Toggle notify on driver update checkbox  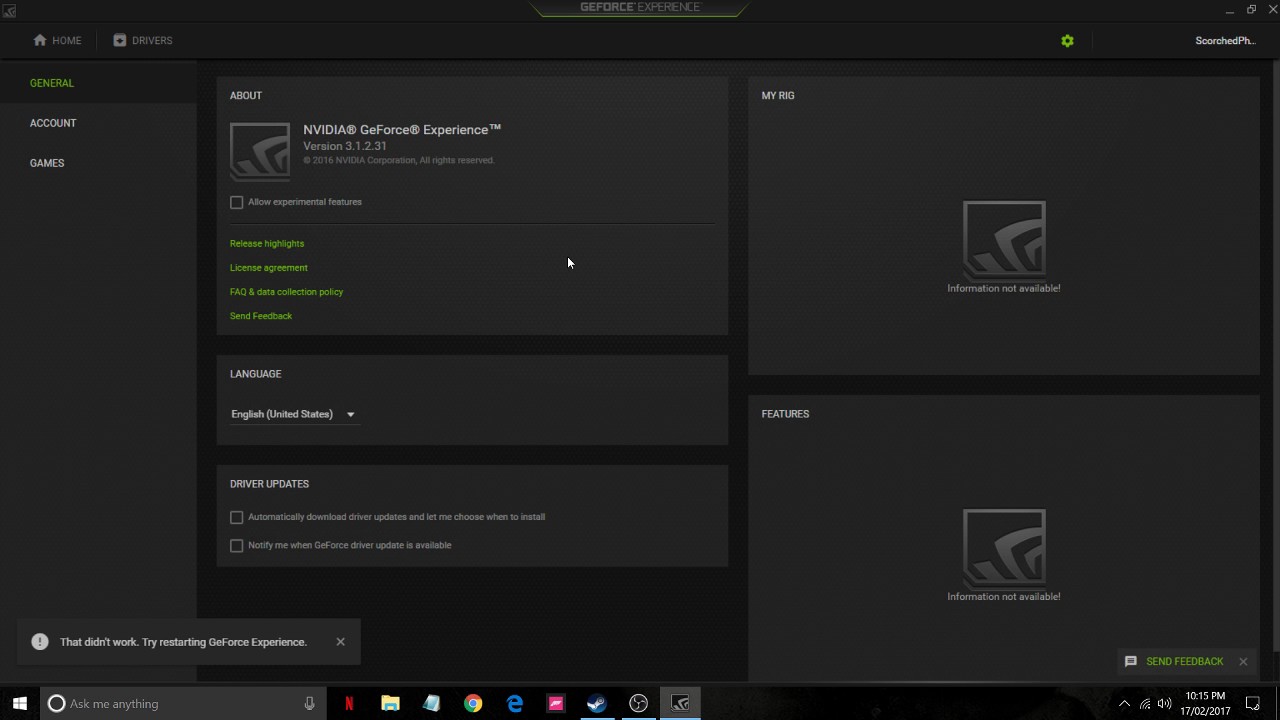pos(237,545)
